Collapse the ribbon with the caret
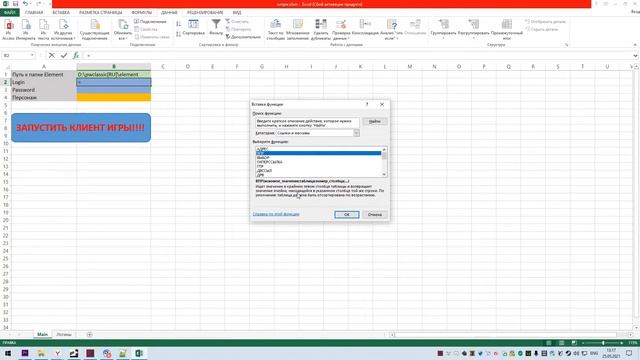This screenshot has height=360, width=640. click(x=635, y=45)
